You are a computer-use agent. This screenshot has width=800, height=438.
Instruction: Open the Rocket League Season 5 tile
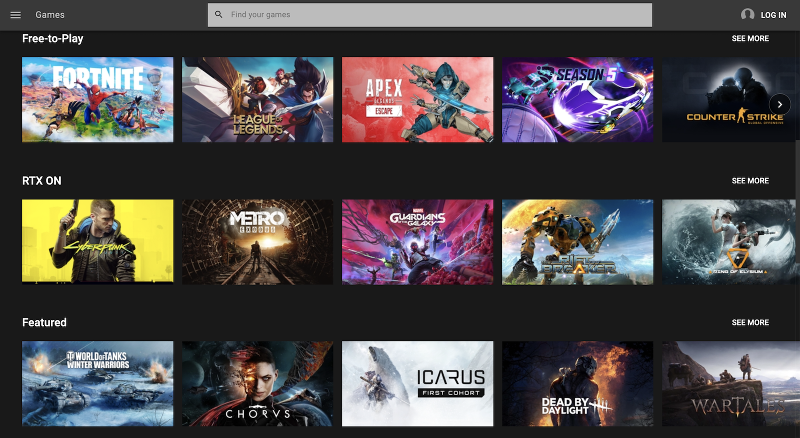coord(578,100)
